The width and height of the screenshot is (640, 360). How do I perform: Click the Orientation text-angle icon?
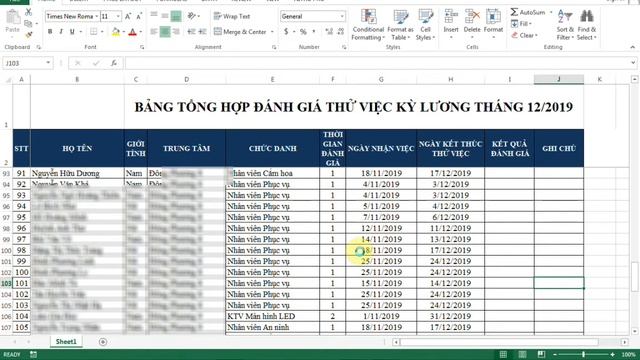click(x=191, y=16)
